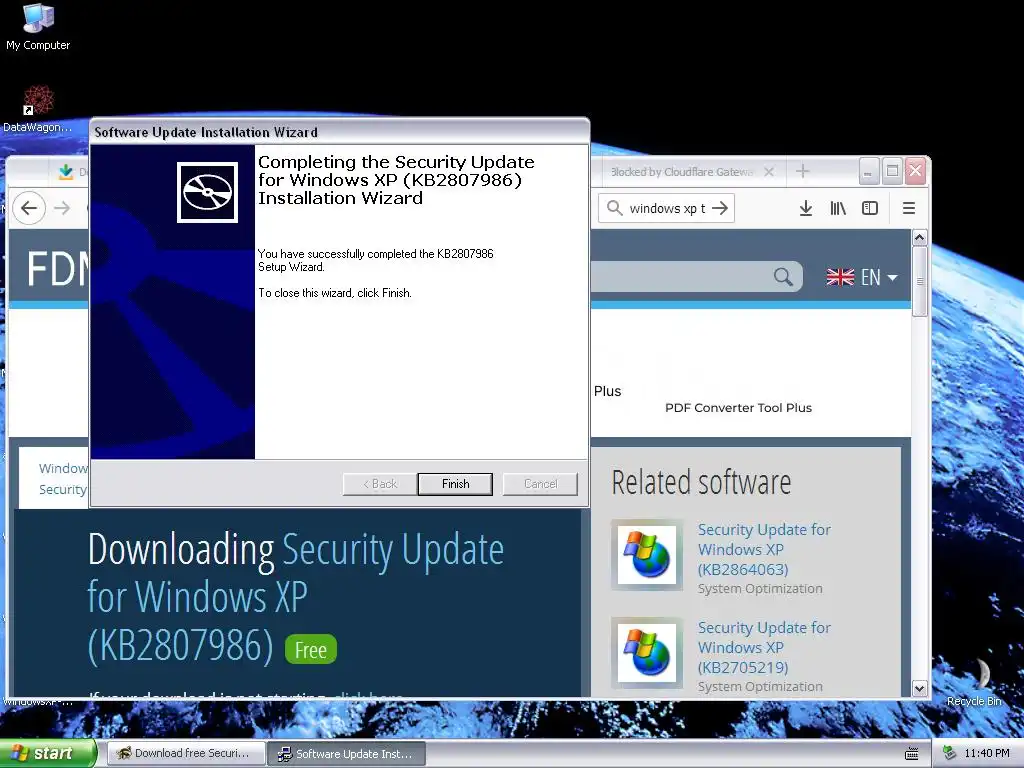The height and width of the screenshot is (768, 1024).
Task: Click the browser search box text
Action: [x=667, y=208]
